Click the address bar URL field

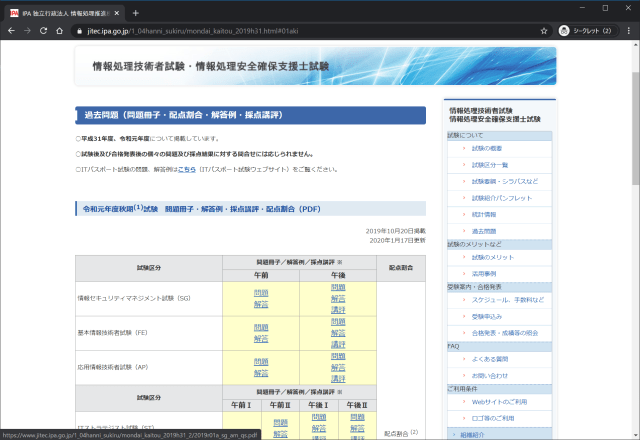[310, 31]
